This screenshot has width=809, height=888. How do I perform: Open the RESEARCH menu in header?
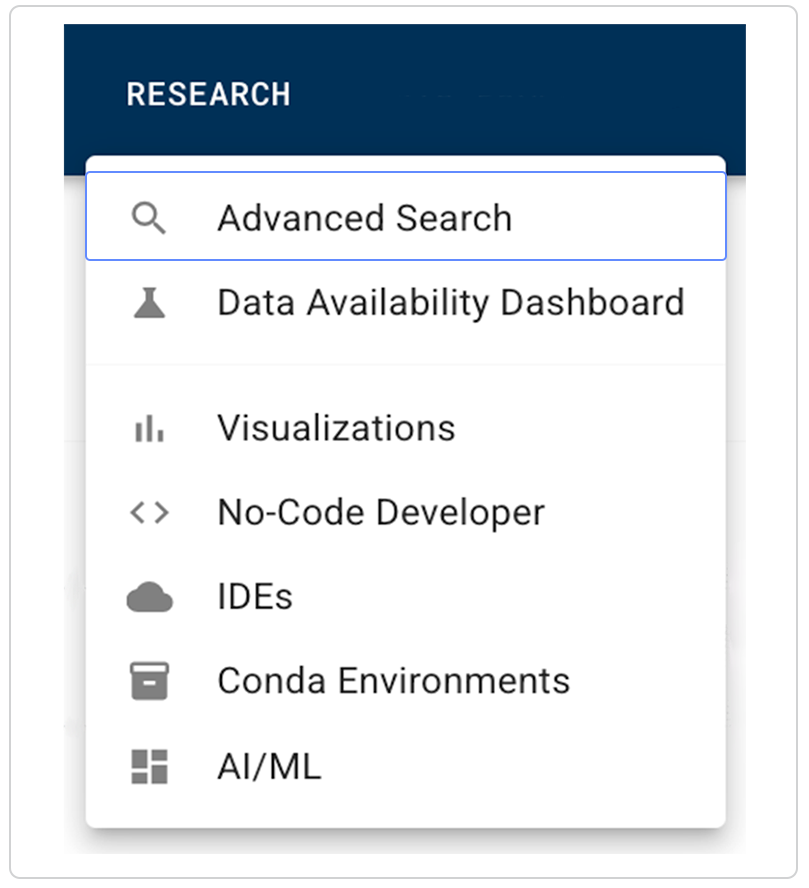tap(208, 95)
